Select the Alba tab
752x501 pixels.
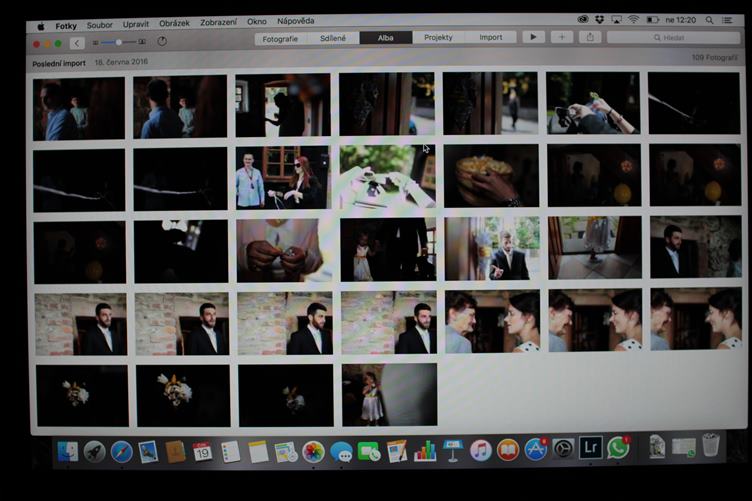(x=386, y=38)
